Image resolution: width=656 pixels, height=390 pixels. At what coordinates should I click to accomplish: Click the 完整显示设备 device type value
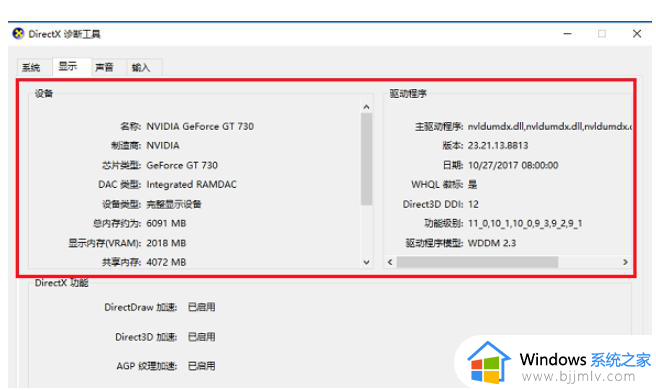tap(174, 204)
